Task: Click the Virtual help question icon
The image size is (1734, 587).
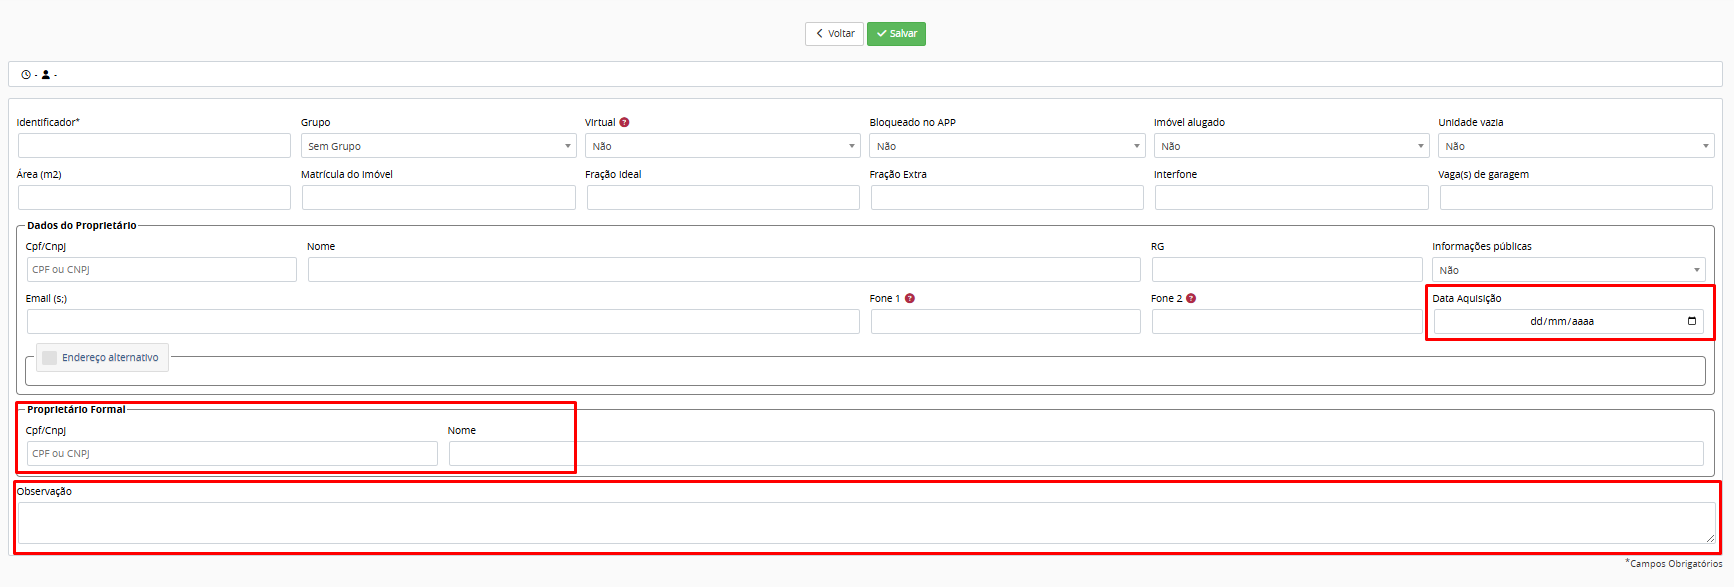Action: click(624, 123)
